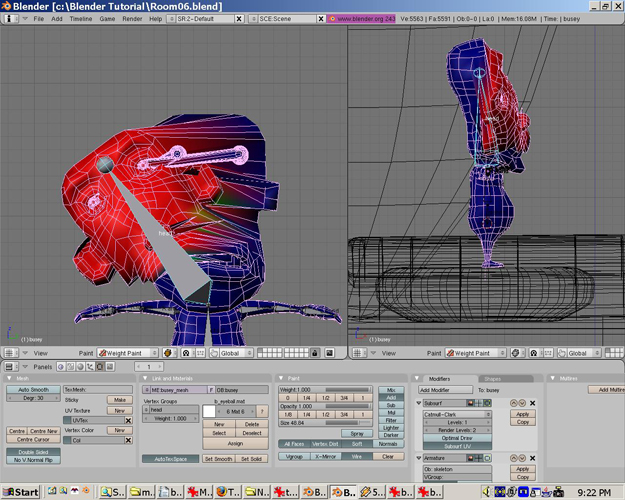Toggle X-Mirror in the Paint panel
This screenshot has height=500, width=625.
pyautogui.click(x=324, y=456)
